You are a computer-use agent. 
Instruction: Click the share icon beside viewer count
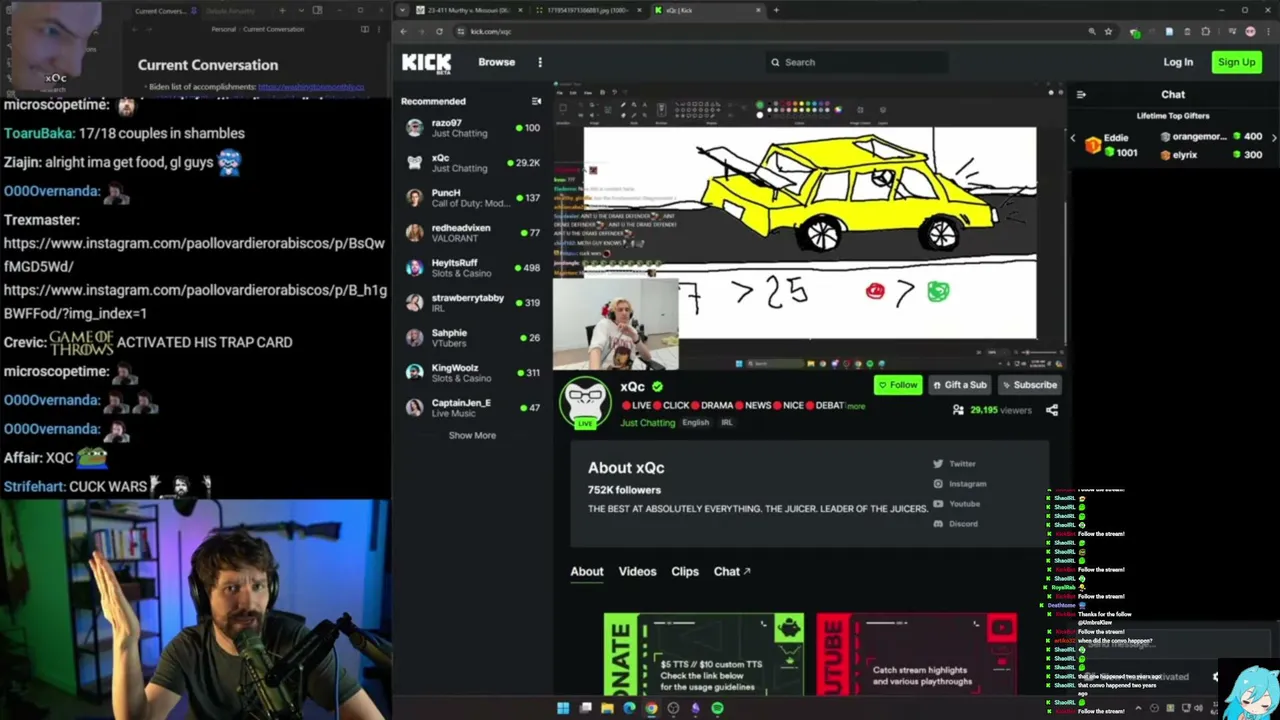[x=1051, y=410]
